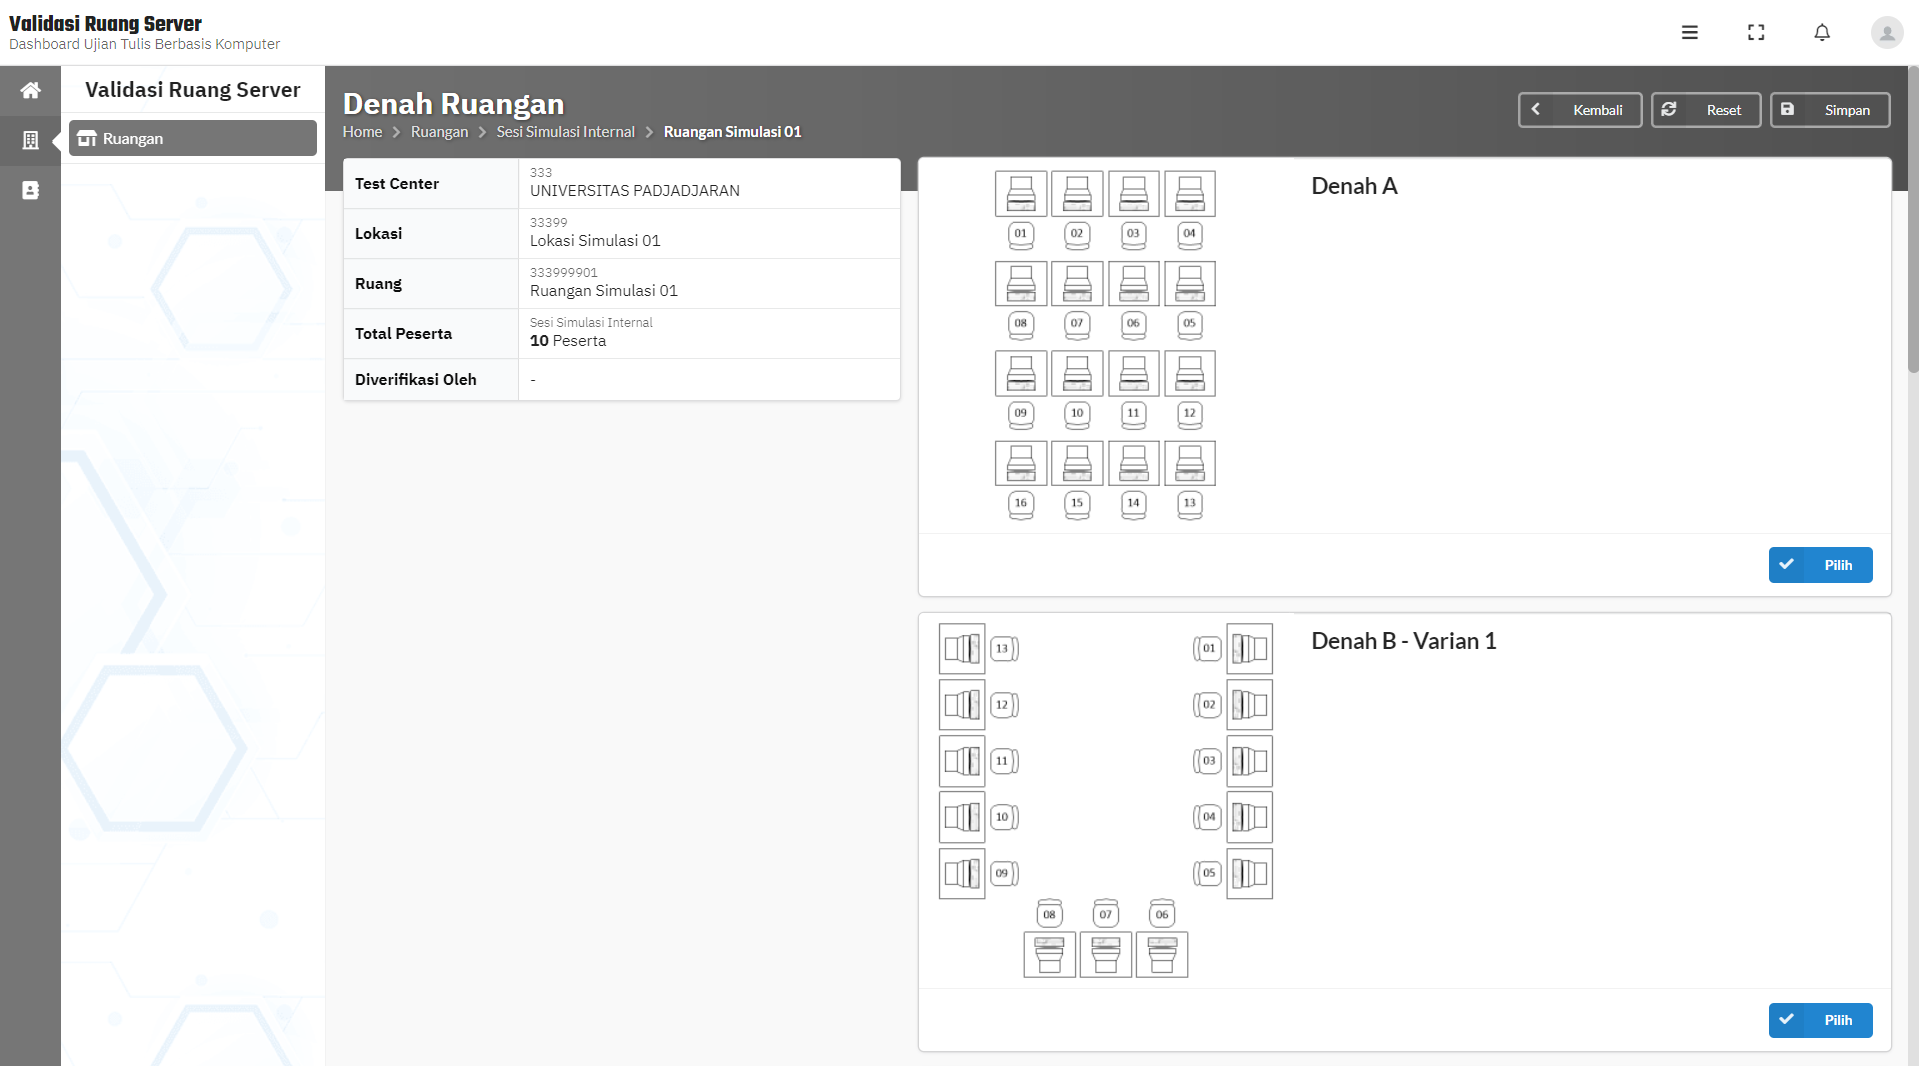Select Denah B seat 13 computer icon
Image resolution: width=1919 pixels, height=1066 pixels.
click(x=962, y=649)
